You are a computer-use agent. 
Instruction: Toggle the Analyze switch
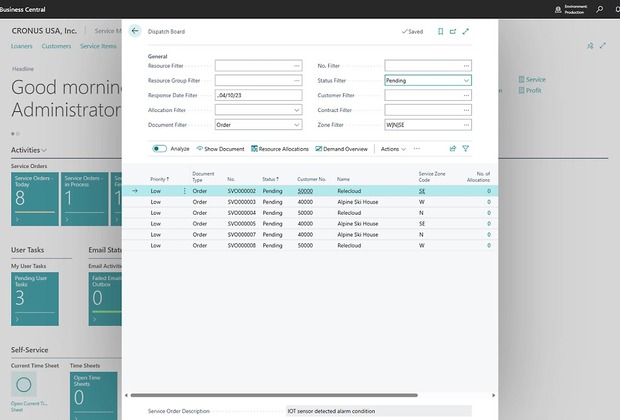(159, 149)
